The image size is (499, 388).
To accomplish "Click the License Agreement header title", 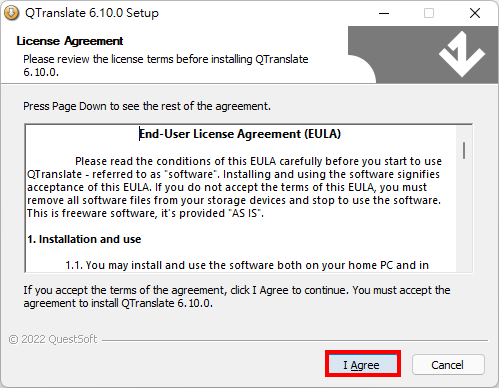I will coord(70,41).
